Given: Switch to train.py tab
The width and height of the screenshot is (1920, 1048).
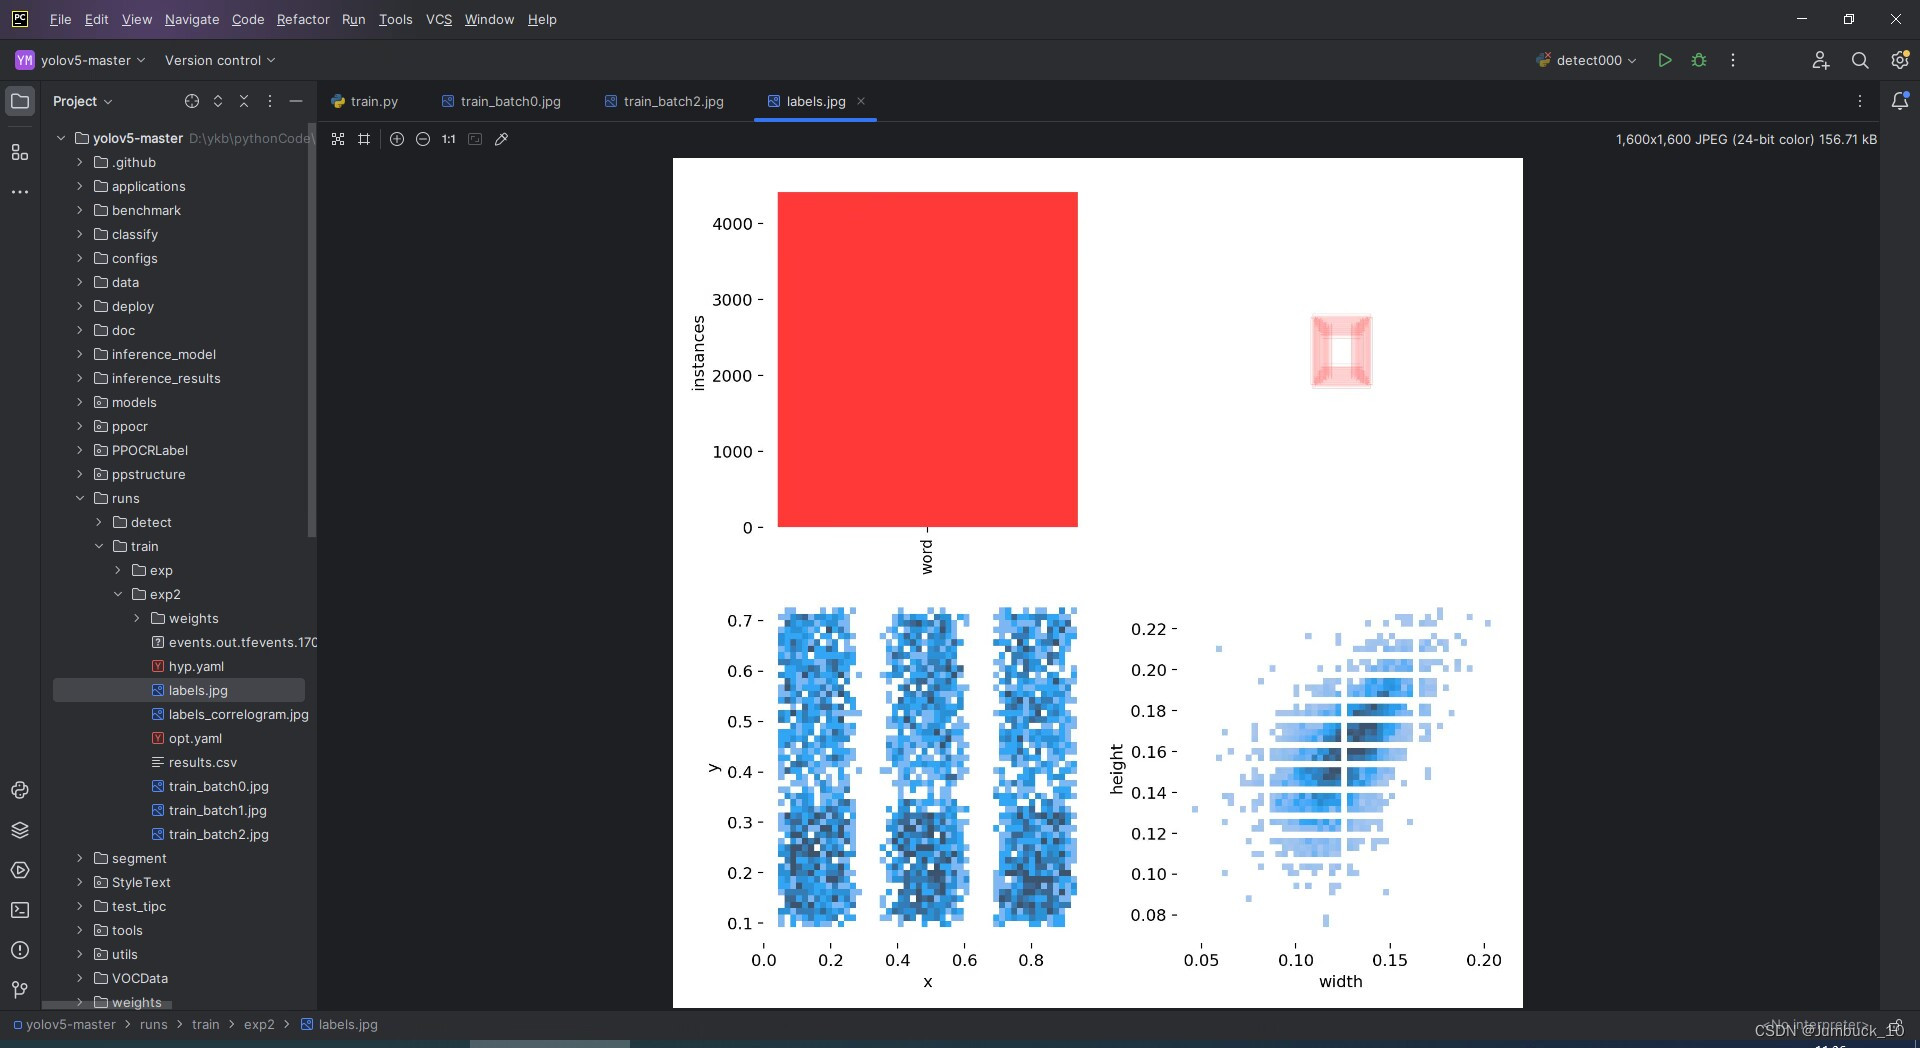Looking at the screenshot, I should coord(365,101).
